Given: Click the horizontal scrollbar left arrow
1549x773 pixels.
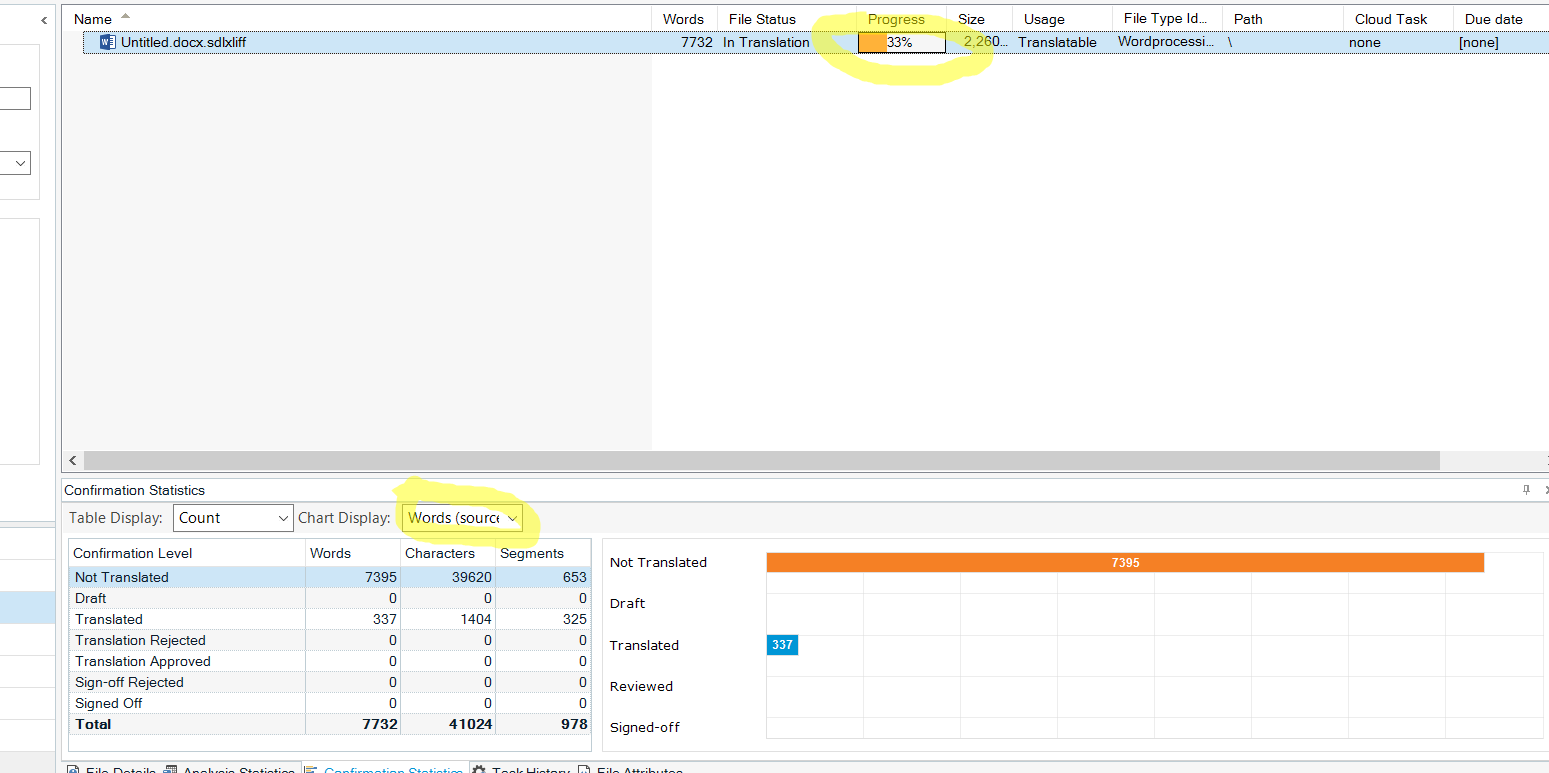Looking at the screenshot, I should tap(72, 460).
